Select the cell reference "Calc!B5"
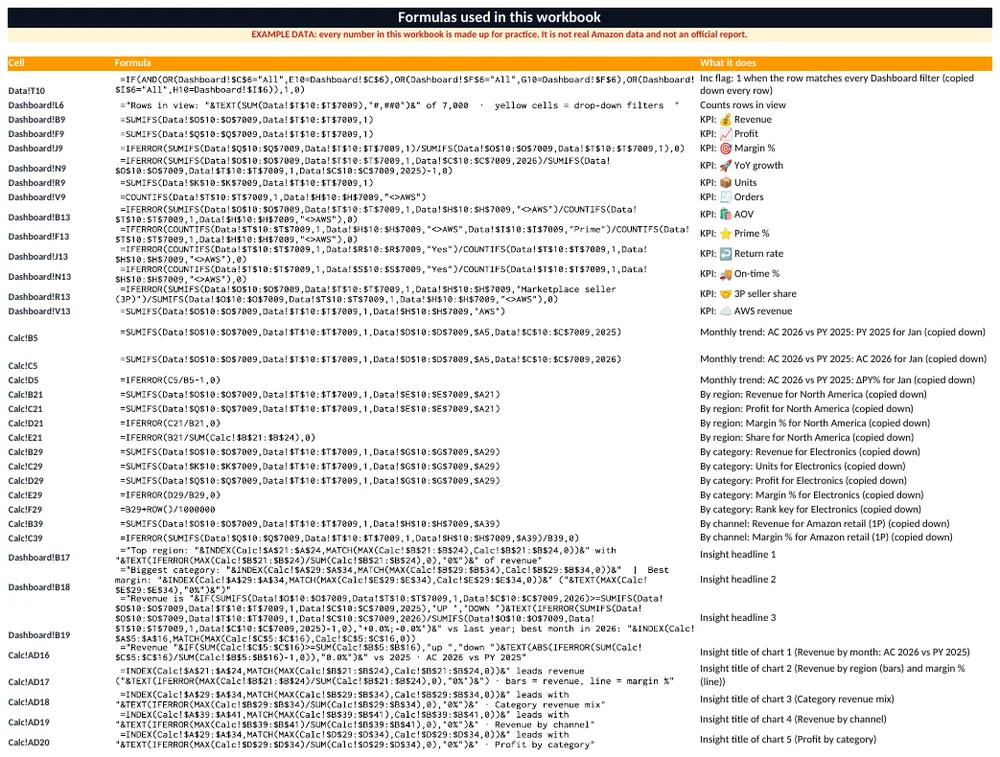Screen dimensions: 1000x757 (23, 338)
